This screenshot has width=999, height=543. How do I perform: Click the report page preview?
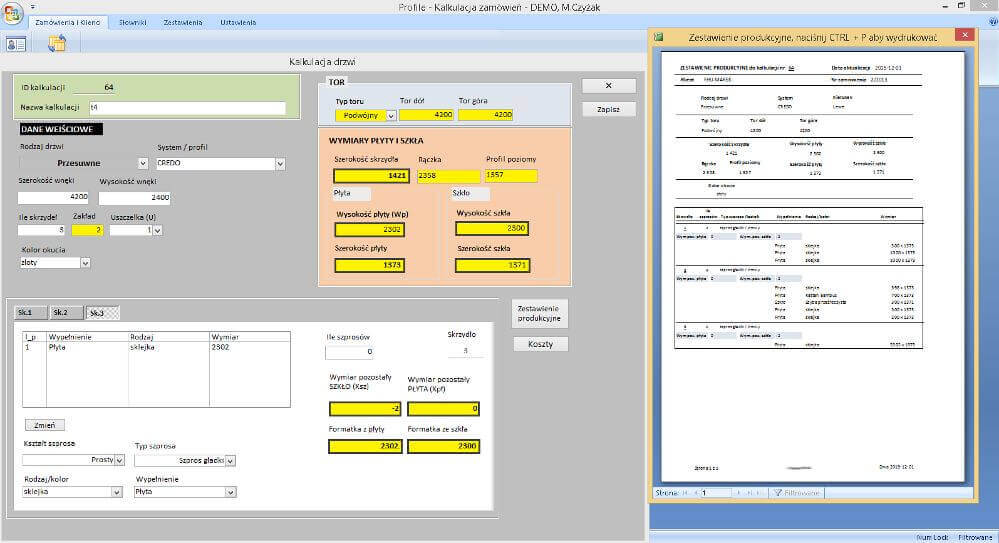click(x=812, y=266)
